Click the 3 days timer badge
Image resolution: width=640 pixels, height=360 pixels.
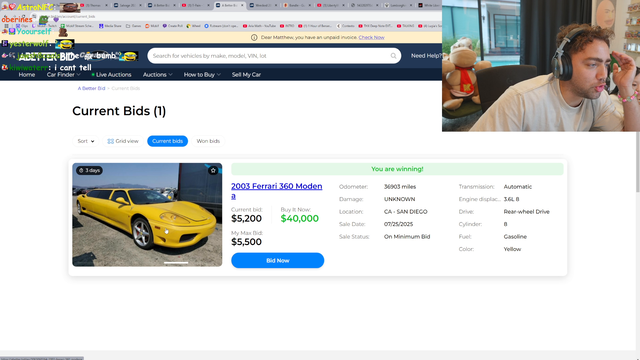89,171
